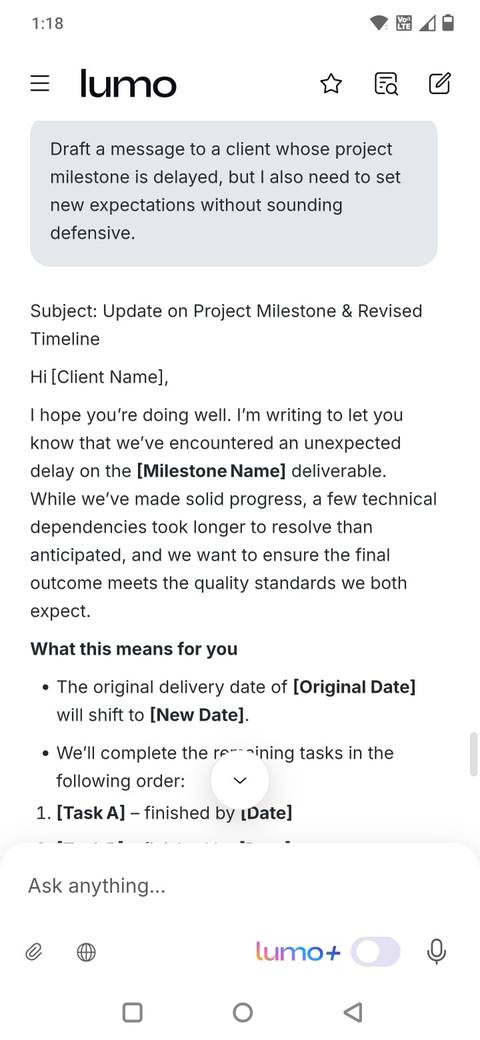The height and width of the screenshot is (1040, 480).
Task: Open the chat history search icon
Action: [x=386, y=84]
